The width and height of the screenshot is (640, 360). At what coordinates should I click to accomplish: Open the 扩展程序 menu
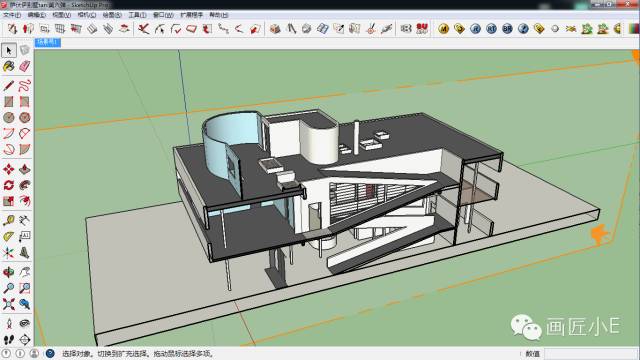tap(191, 15)
